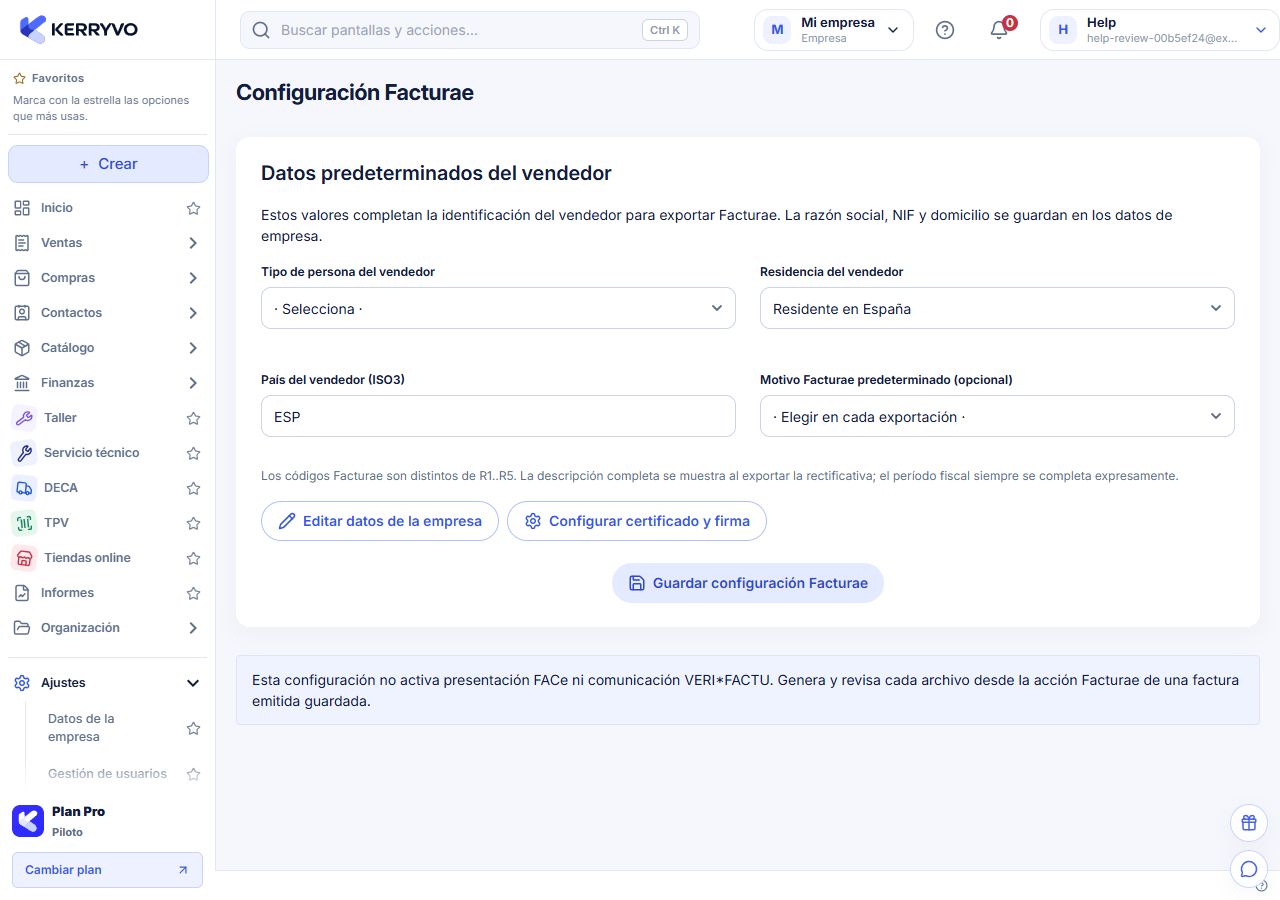The image size is (1280, 900).
Task: Open the chat bubble support icon
Action: tap(1248, 869)
